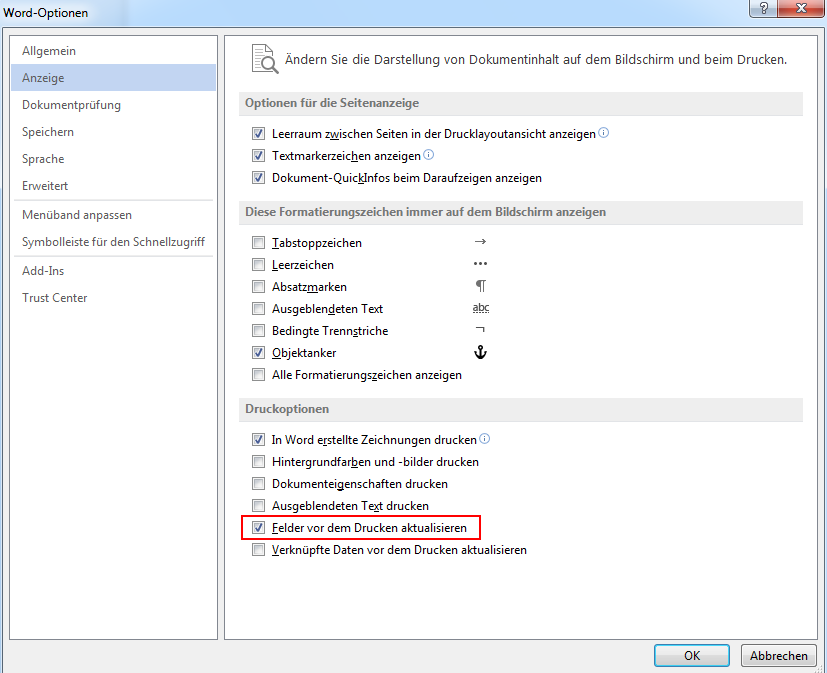Disable Dokument-QuickInfos beim Daraufzeigen anzeigen

coord(258,178)
